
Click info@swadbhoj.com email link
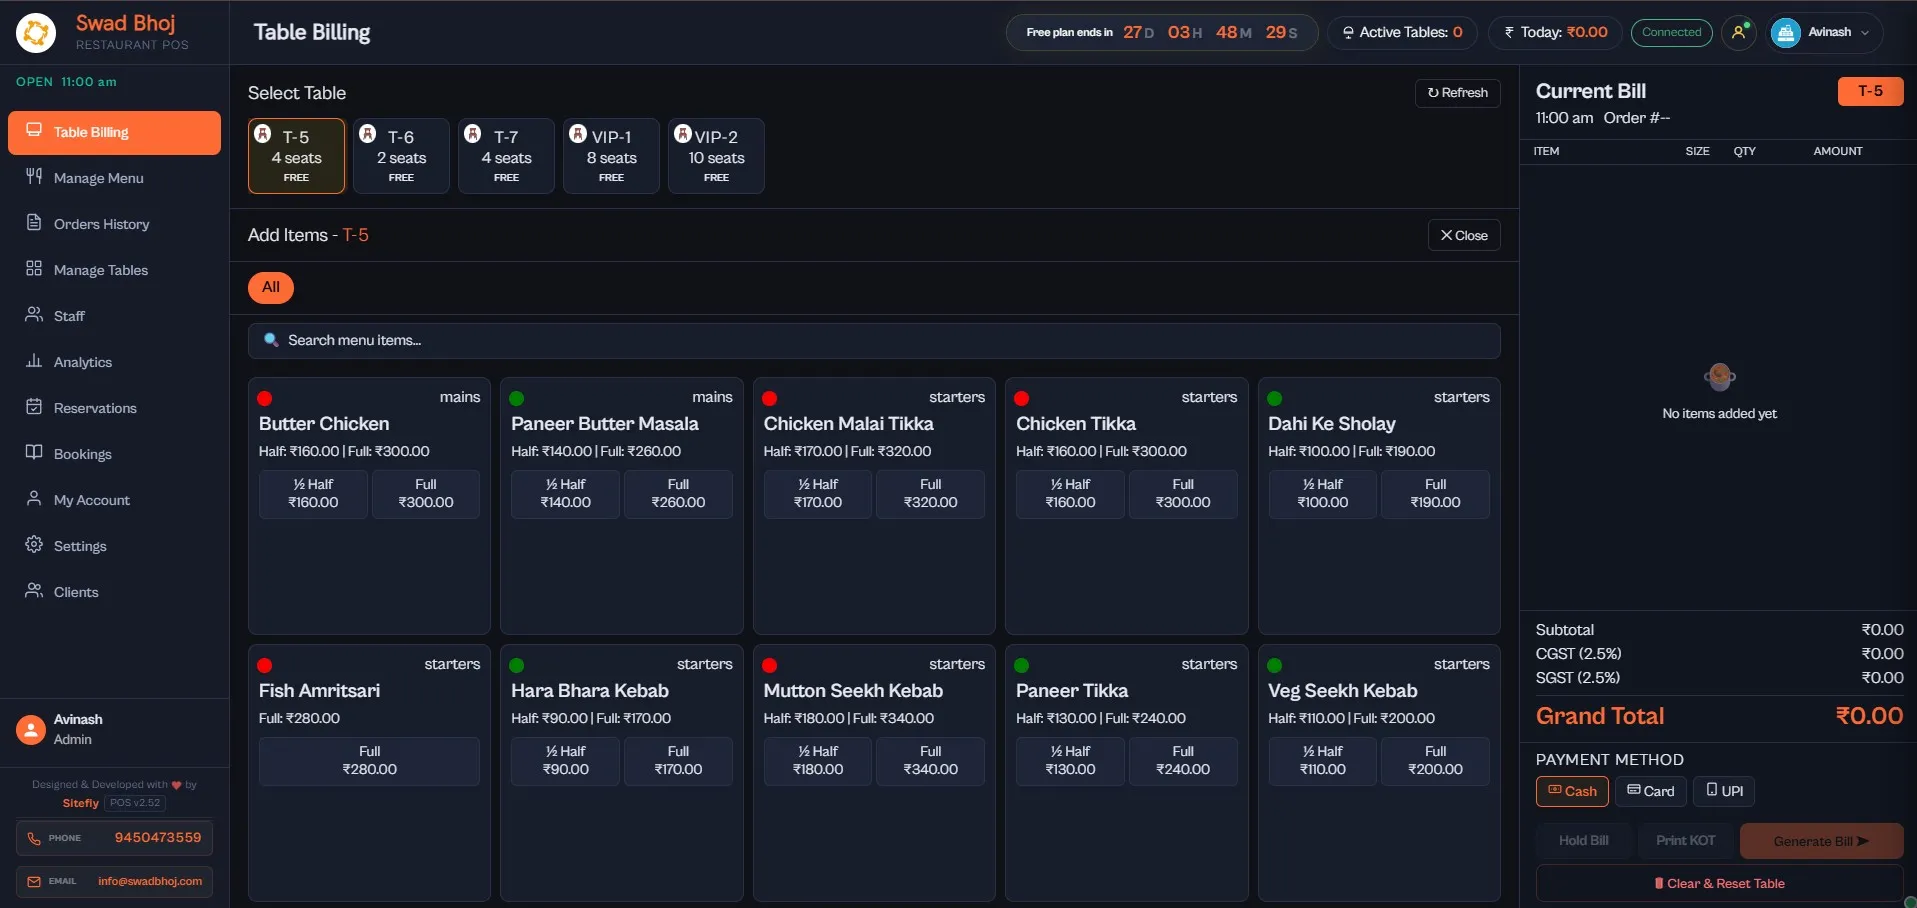click(150, 882)
